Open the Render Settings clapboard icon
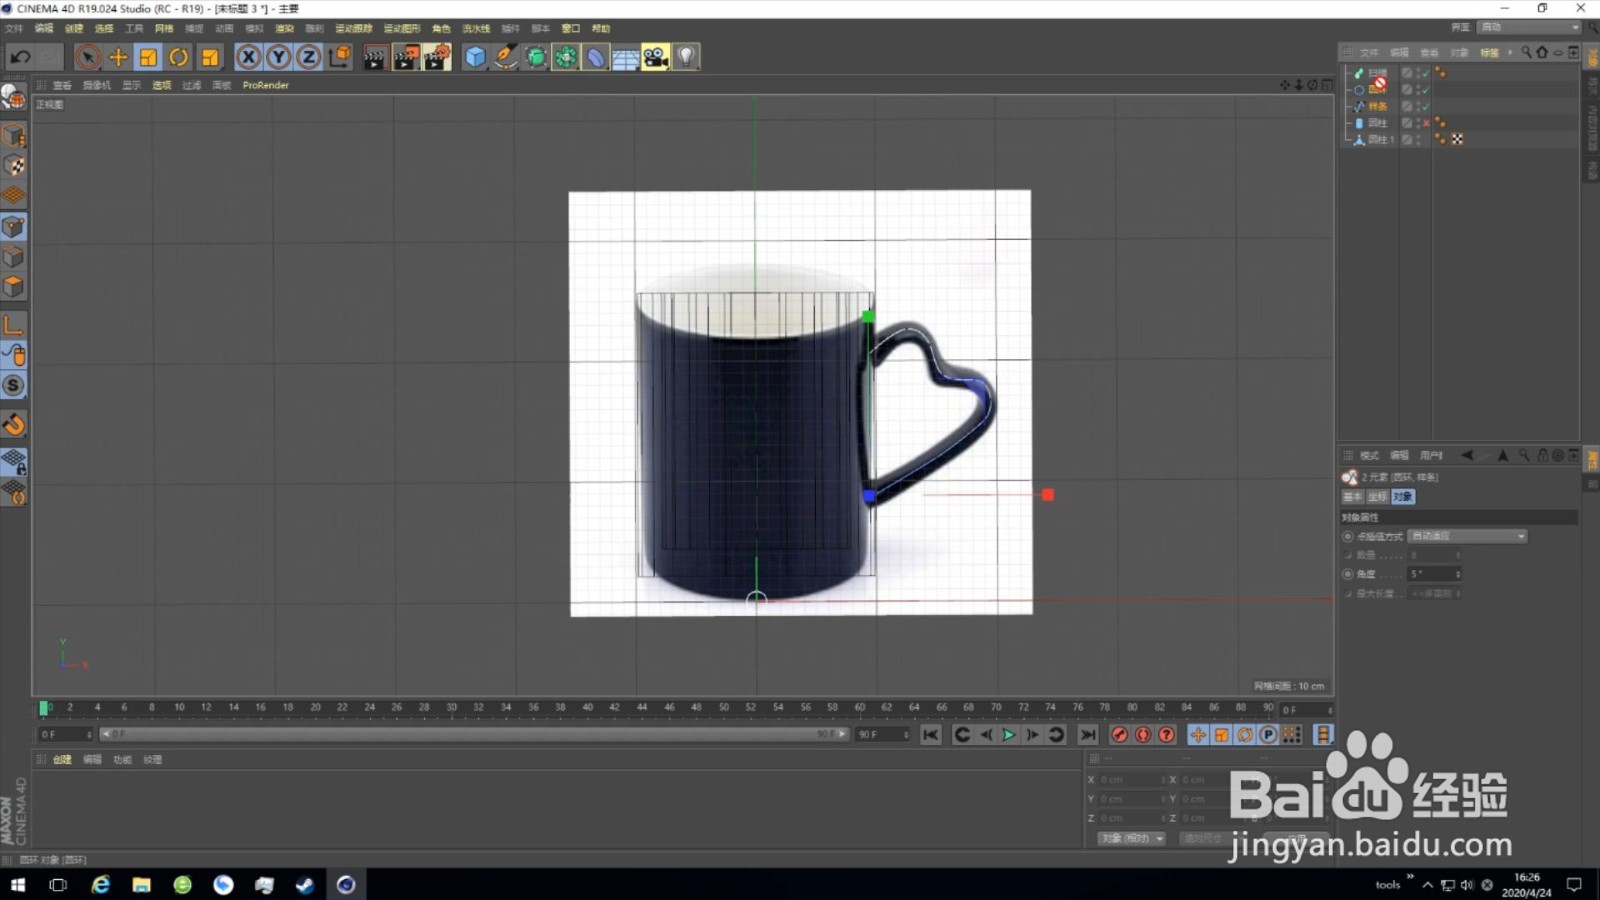 coord(434,57)
